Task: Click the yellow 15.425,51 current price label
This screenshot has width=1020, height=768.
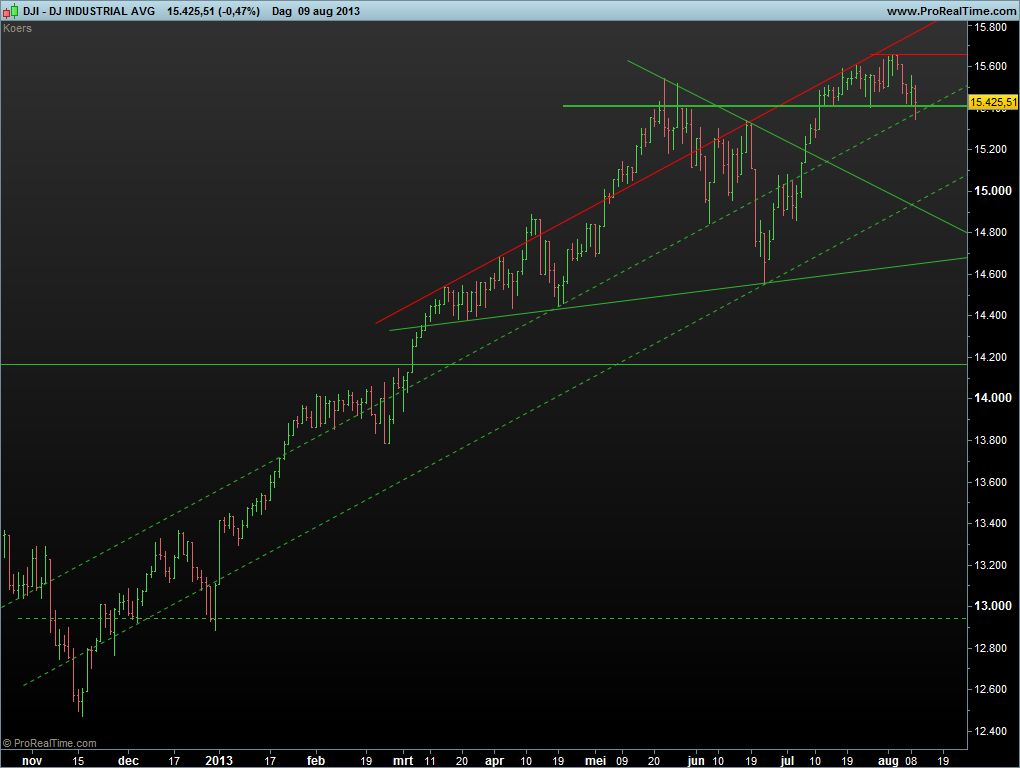Action: 993,102
